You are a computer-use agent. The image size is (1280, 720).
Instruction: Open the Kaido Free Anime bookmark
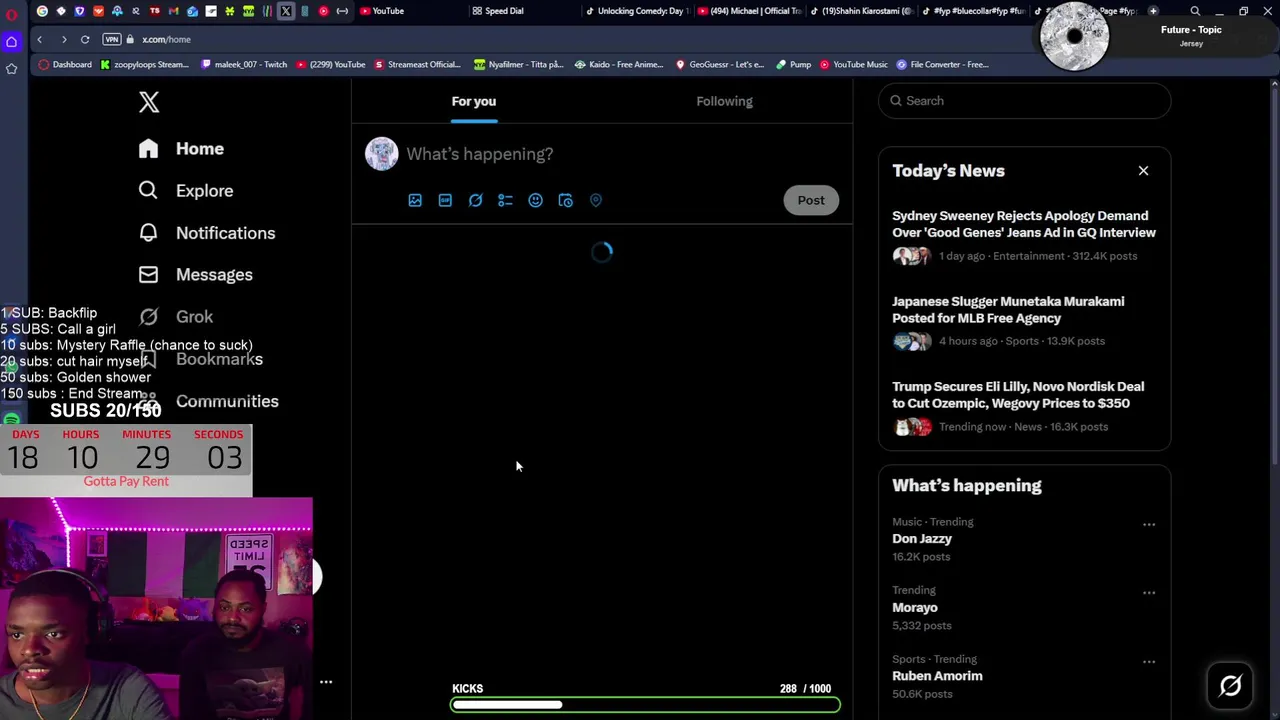(x=619, y=64)
